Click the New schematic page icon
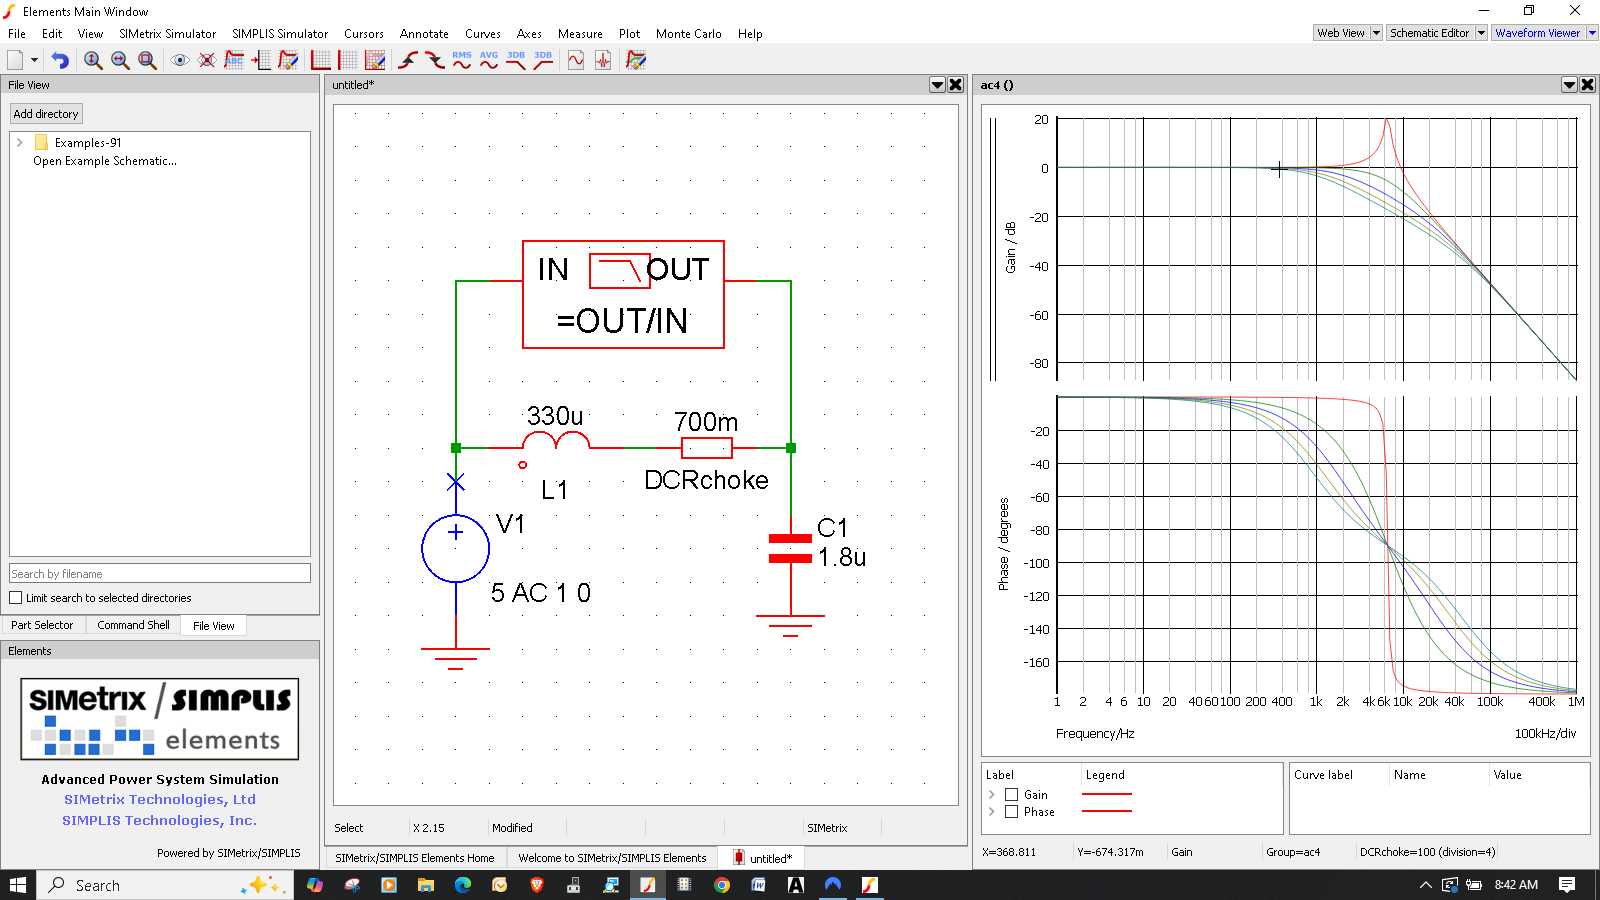1600x900 pixels. click(x=15, y=60)
